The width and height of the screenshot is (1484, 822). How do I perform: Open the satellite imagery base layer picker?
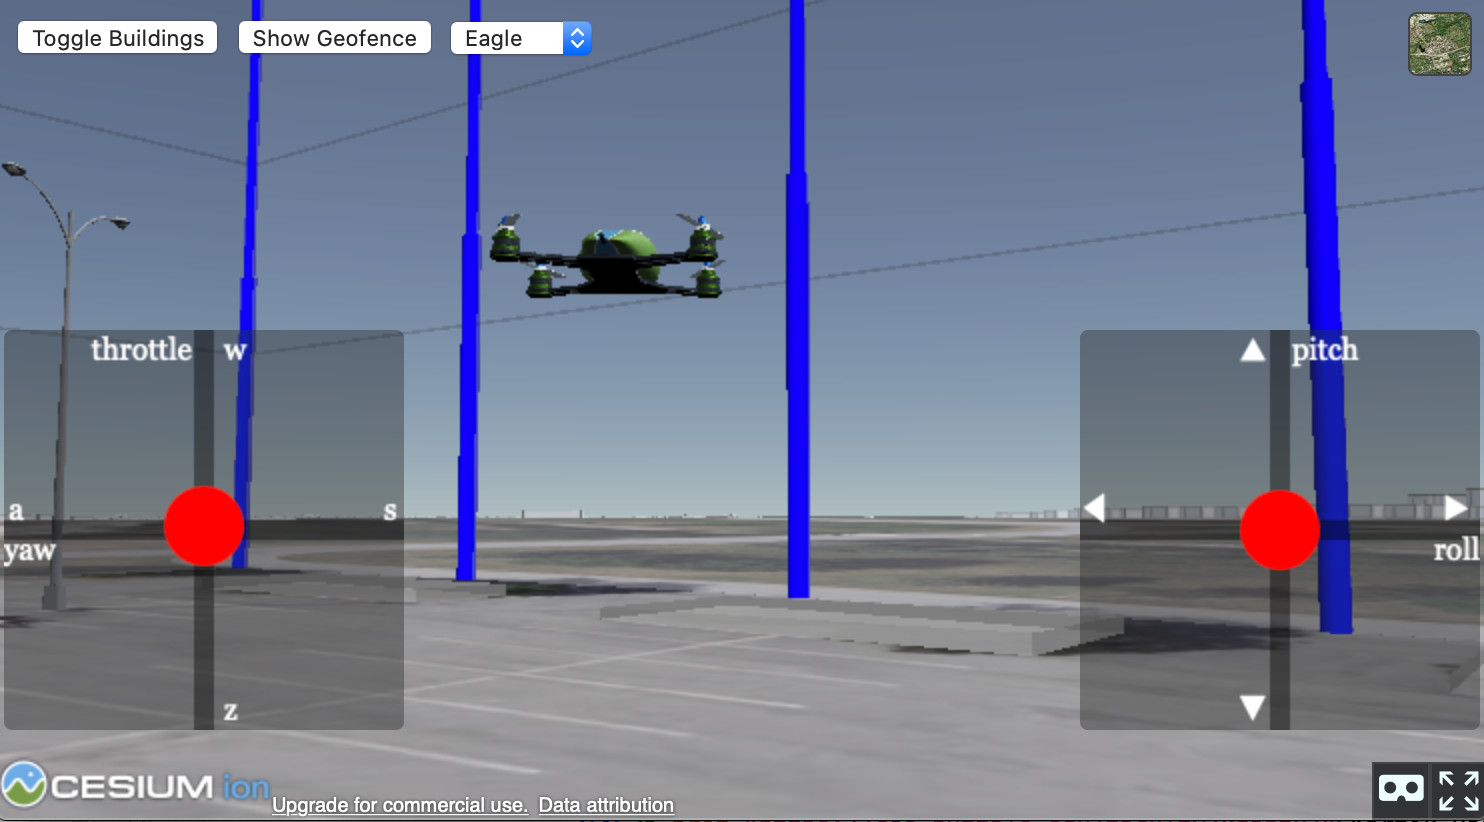click(1439, 44)
